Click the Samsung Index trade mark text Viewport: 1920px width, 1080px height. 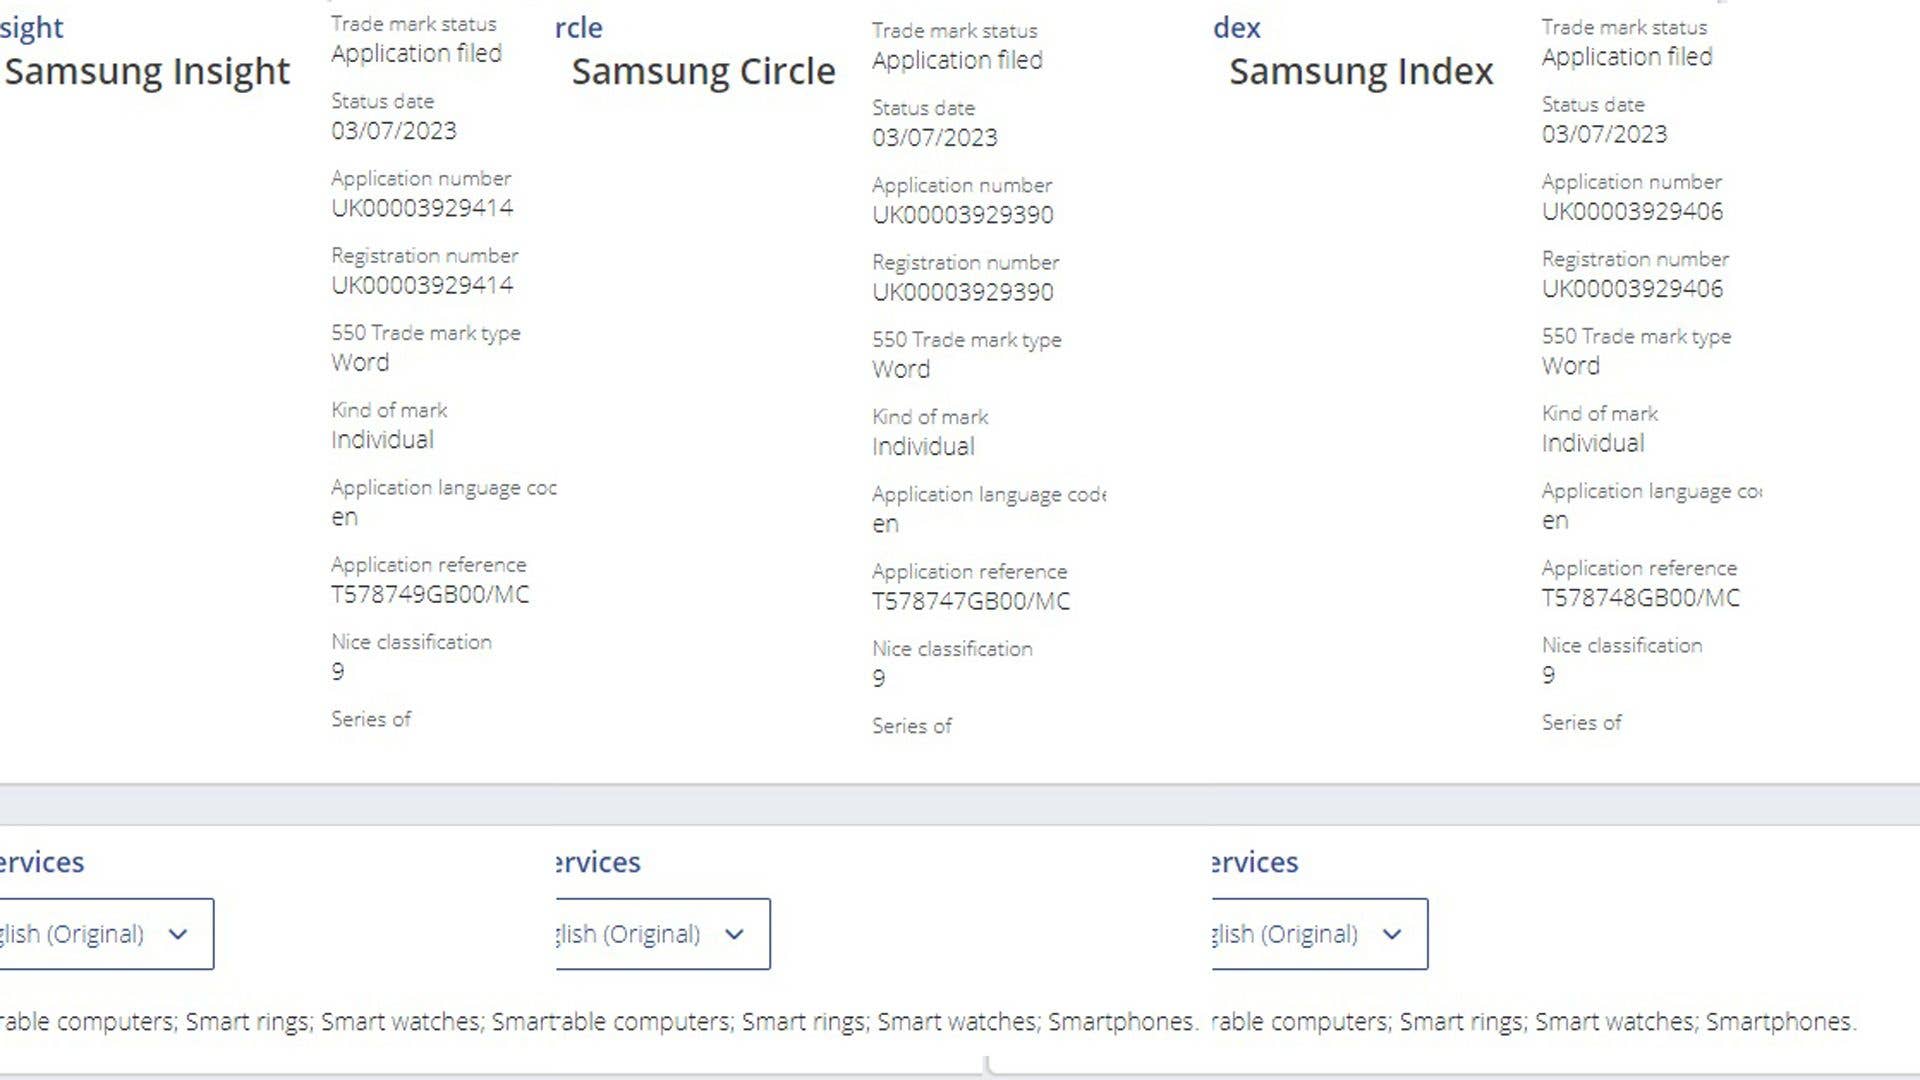(x=1360, y=72)
